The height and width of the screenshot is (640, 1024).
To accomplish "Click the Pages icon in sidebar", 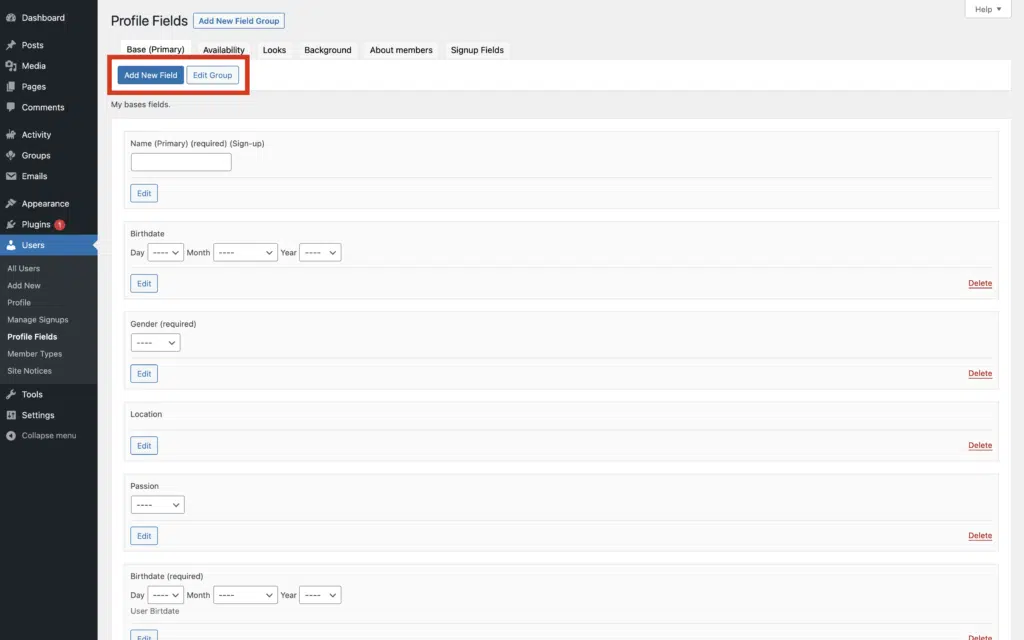I will coord(11,86).
